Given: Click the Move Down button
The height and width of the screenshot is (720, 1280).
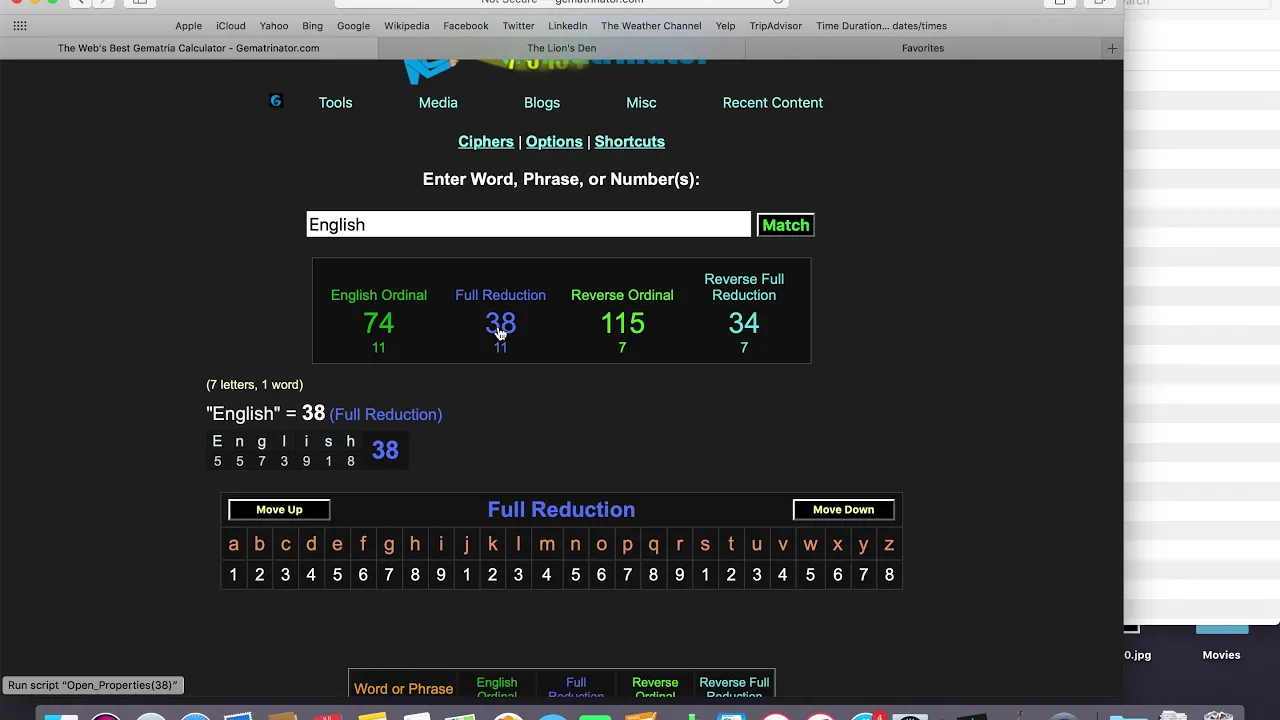Looking at the screenshot, I should tap(843, 510).
